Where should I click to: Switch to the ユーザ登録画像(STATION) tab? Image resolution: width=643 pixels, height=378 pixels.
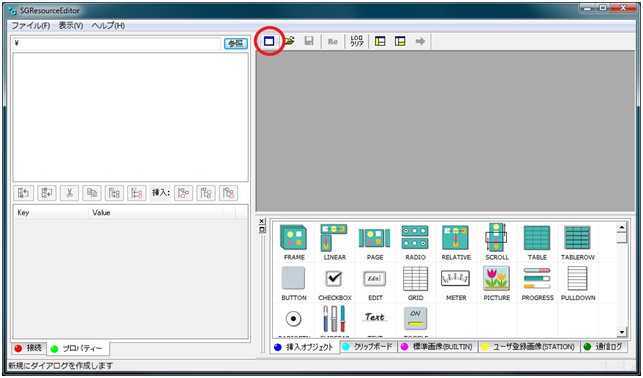(529, 346)
